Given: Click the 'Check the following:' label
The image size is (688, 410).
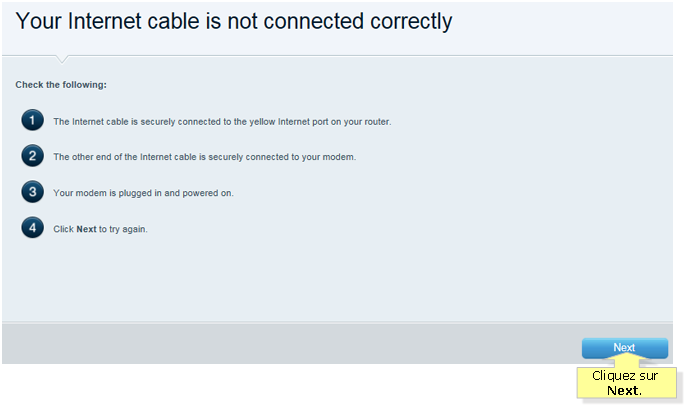Looking at the screenshot, I should 61,85.
